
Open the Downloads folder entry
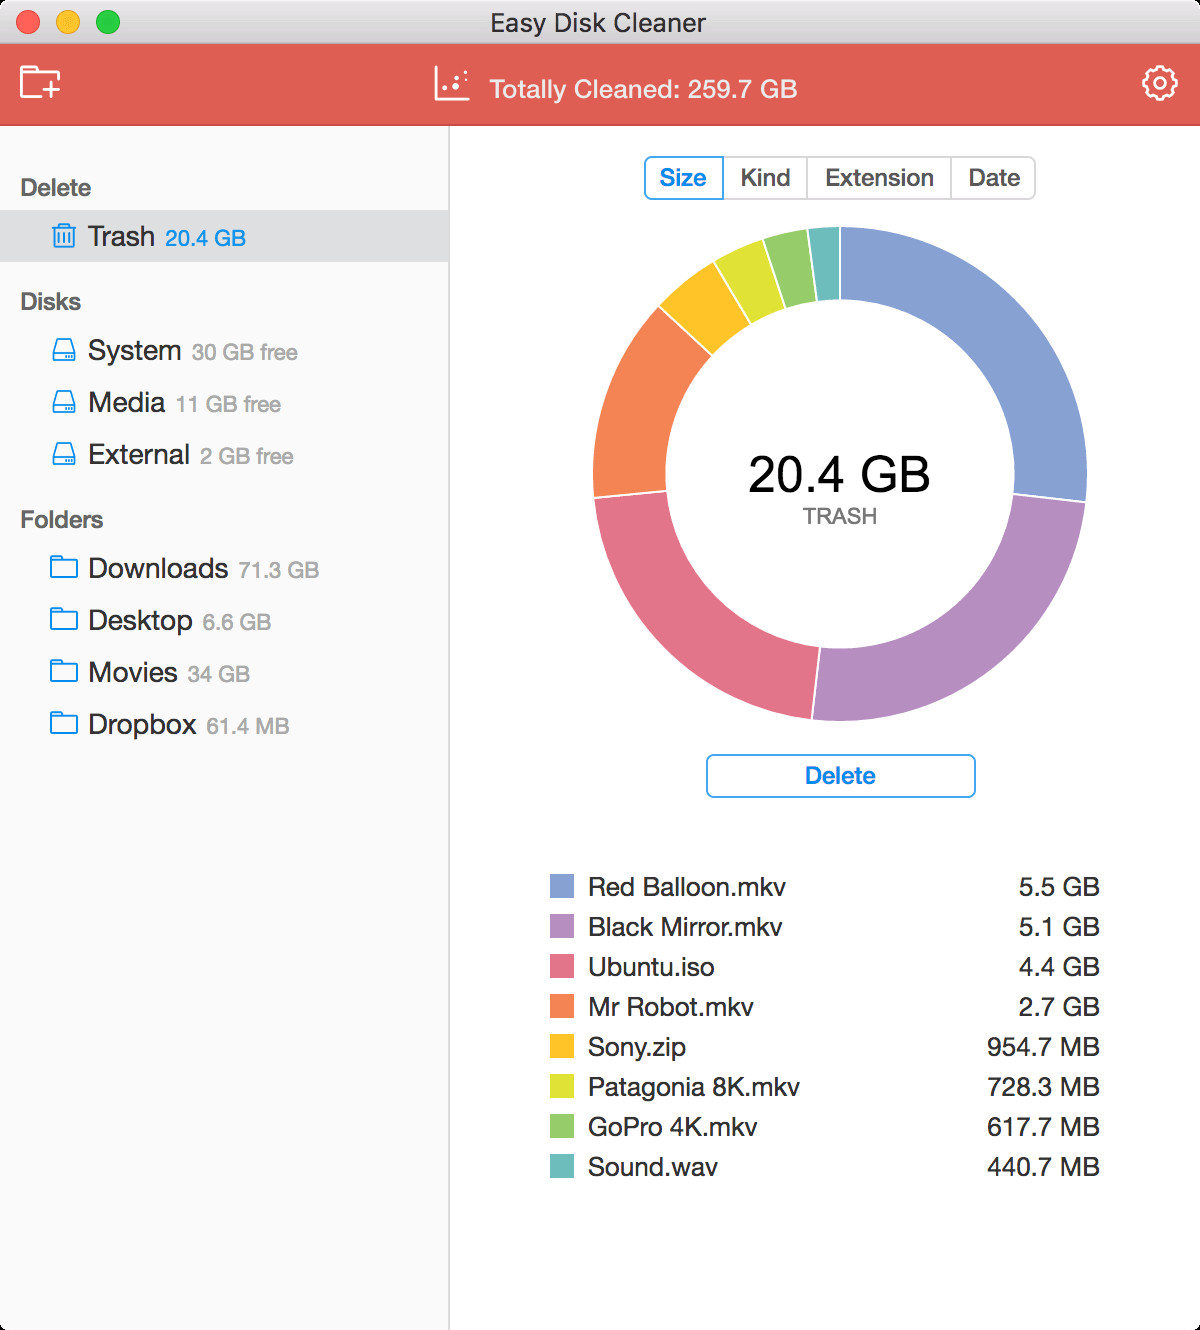pyautogui.click(x=224, y=568)
